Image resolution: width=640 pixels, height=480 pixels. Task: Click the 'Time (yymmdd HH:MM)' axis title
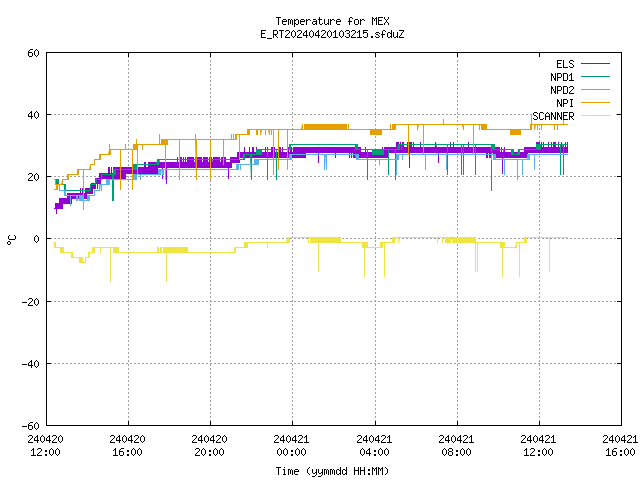pyautogui.click(x=332, y=471)
